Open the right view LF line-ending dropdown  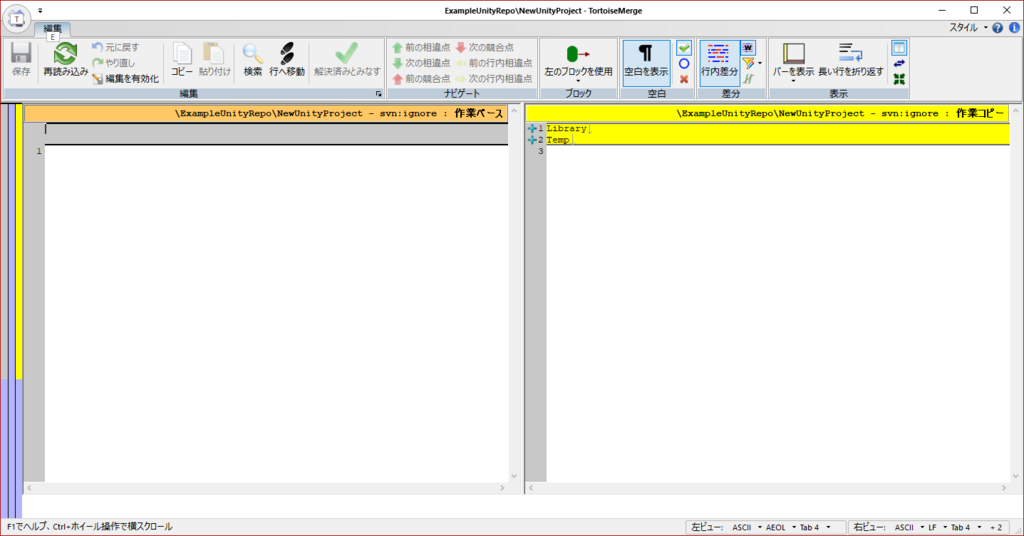(x=937, y=528)
